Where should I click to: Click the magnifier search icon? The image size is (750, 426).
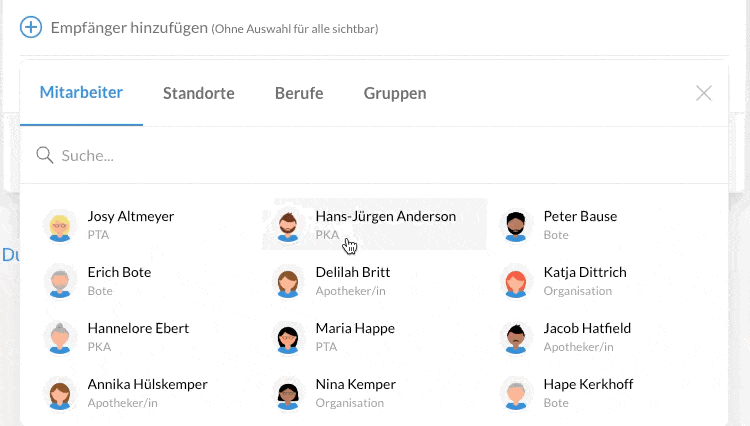[x=44, y=155]
